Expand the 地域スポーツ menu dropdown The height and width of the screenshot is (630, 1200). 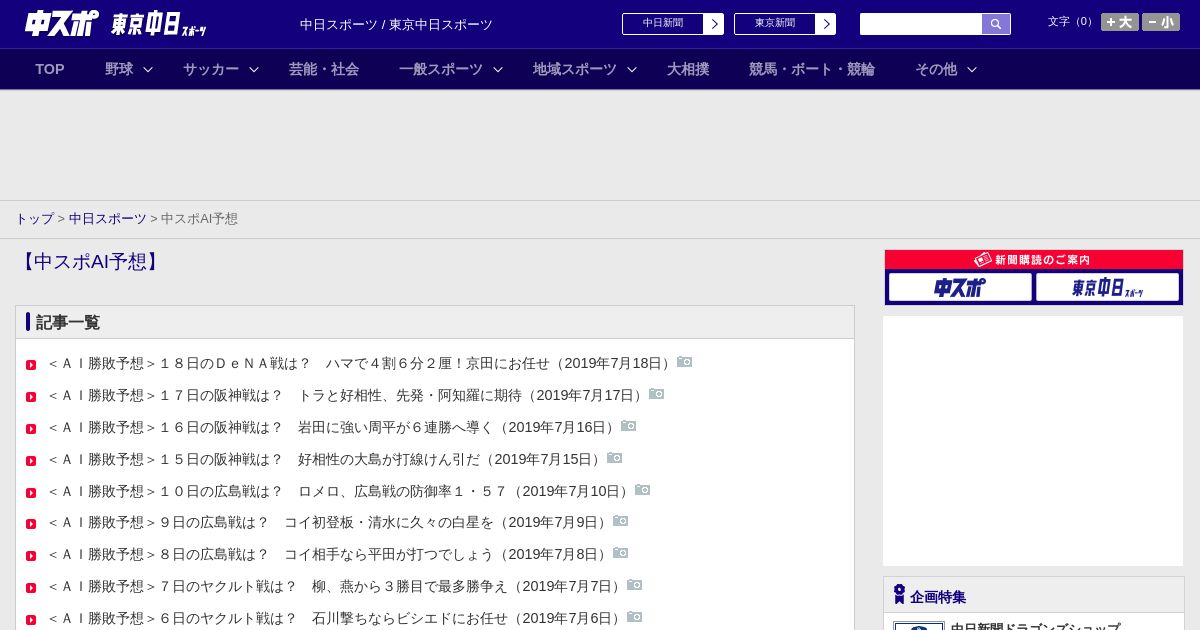(632, 69)
